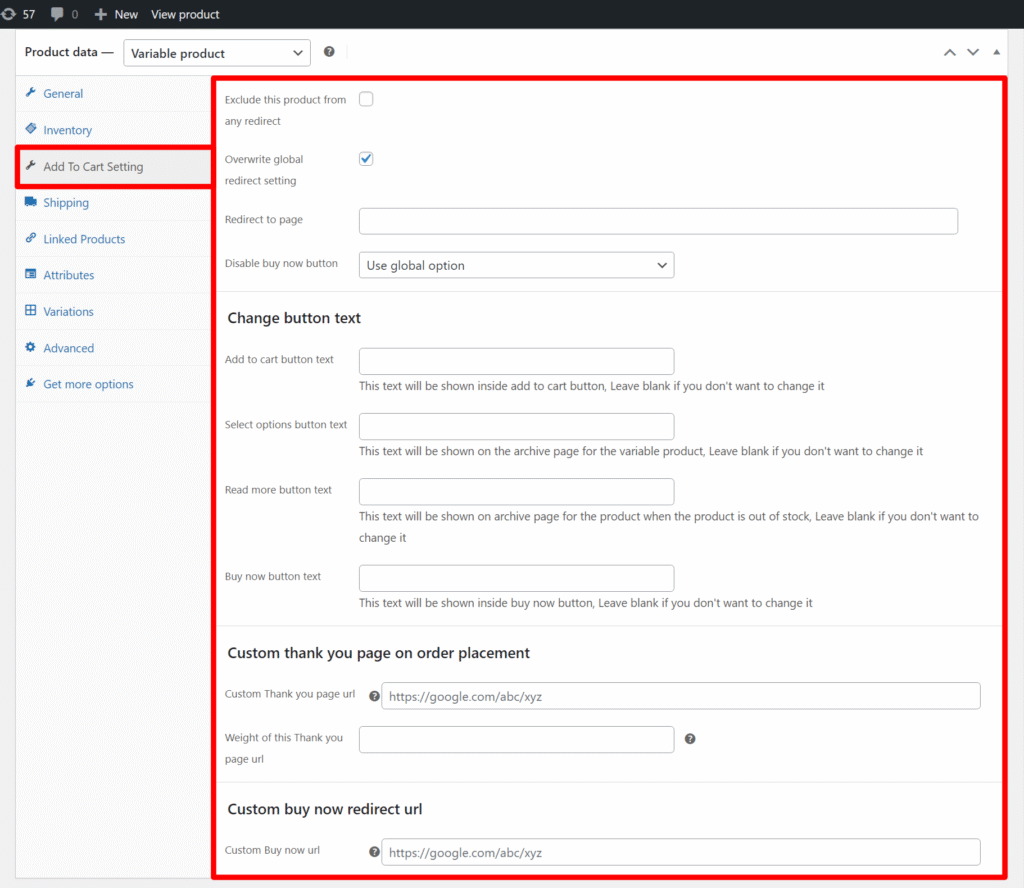Focus the Add to cart button text field
Screen dimensions: 1024x888
(516, 361)
